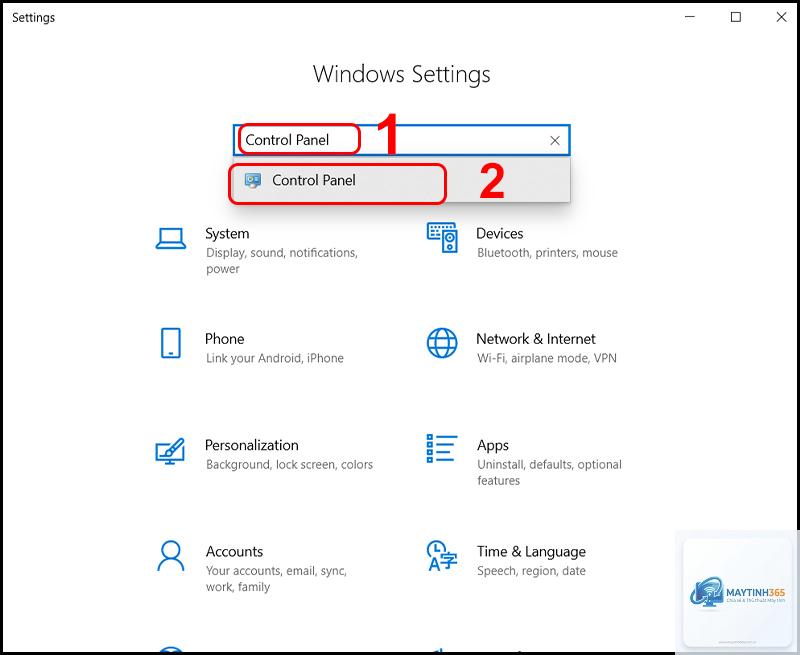This screenshot has width=800, height=655.
Task: Open the System settings heading
Action: [227, 234]
